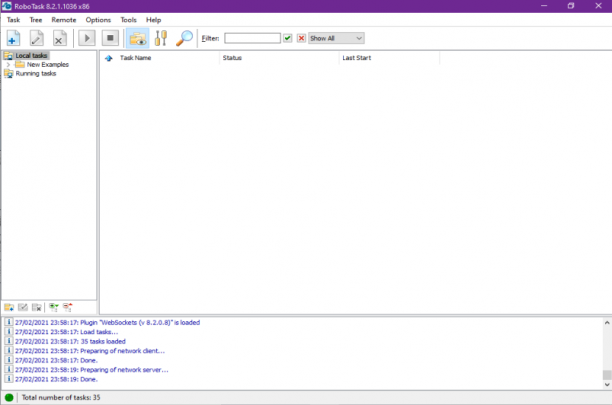Open the Tree menu
This screenshot has height=405, width=612.
click(x=36, y=20)
